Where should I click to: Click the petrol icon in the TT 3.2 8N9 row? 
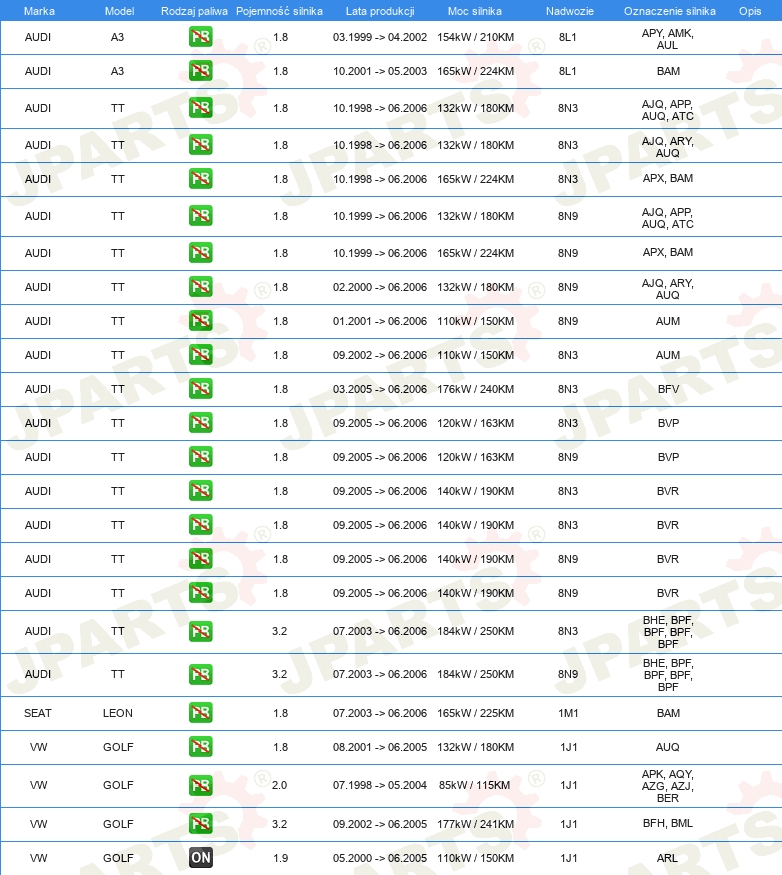(200, 674)
